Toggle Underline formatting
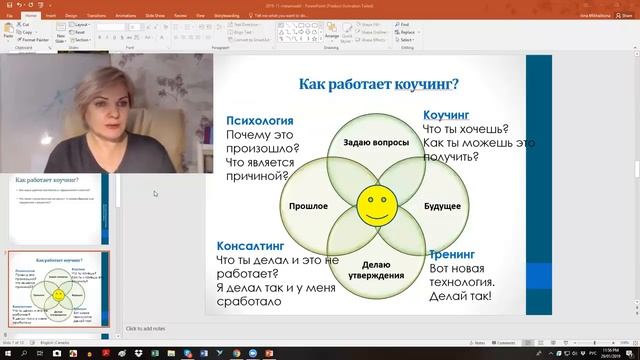The height and width of the screenshot is (360, 640). (x=115, y=38)
